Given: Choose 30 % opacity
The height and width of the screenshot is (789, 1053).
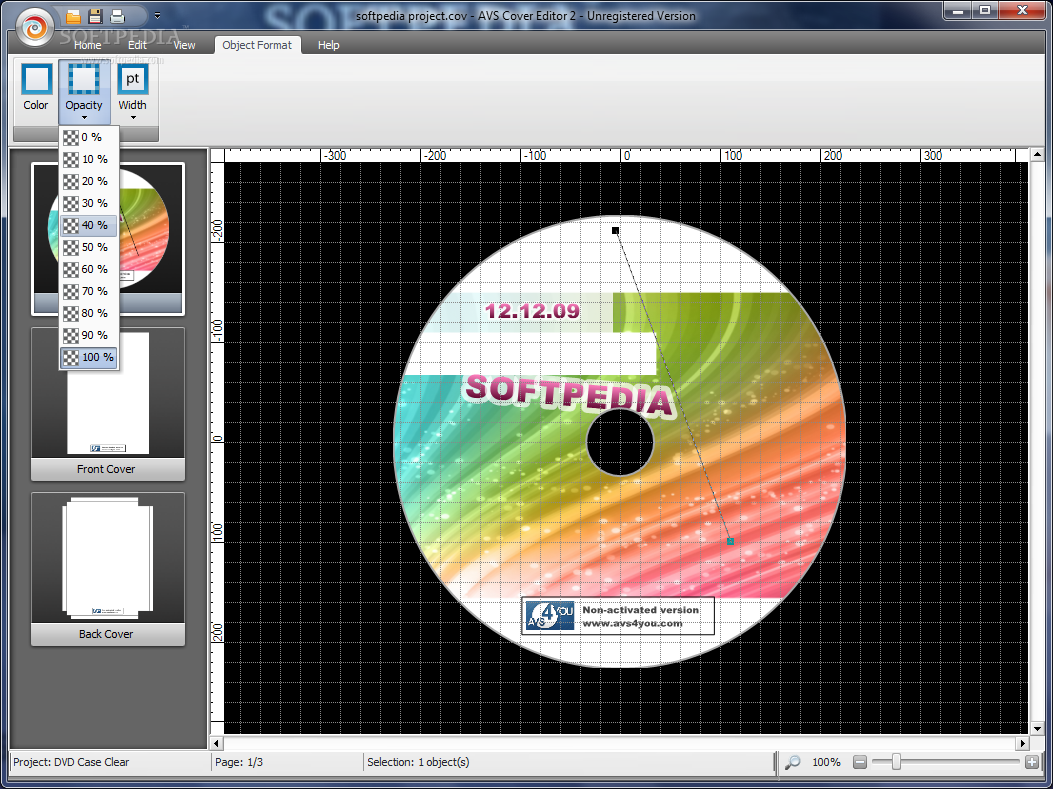Looking at the screenshot, I should tap(89, 203).
